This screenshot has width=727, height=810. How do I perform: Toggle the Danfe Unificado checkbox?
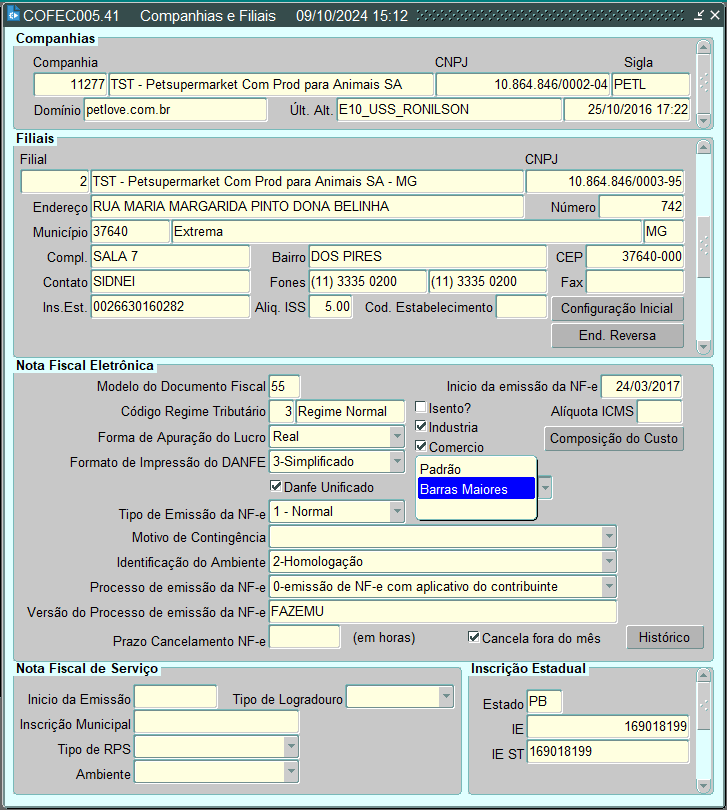click(277, 487)
